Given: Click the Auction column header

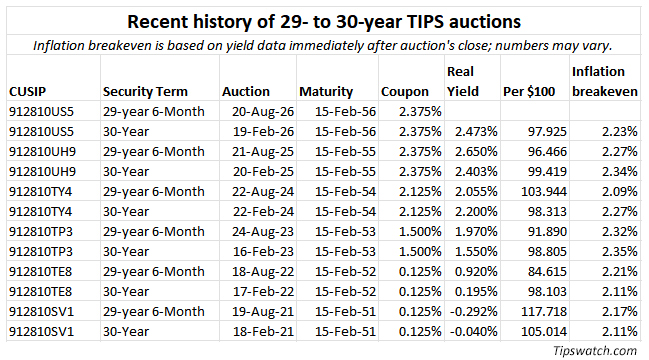Looking at the screenshot, I should click(246, 91).
